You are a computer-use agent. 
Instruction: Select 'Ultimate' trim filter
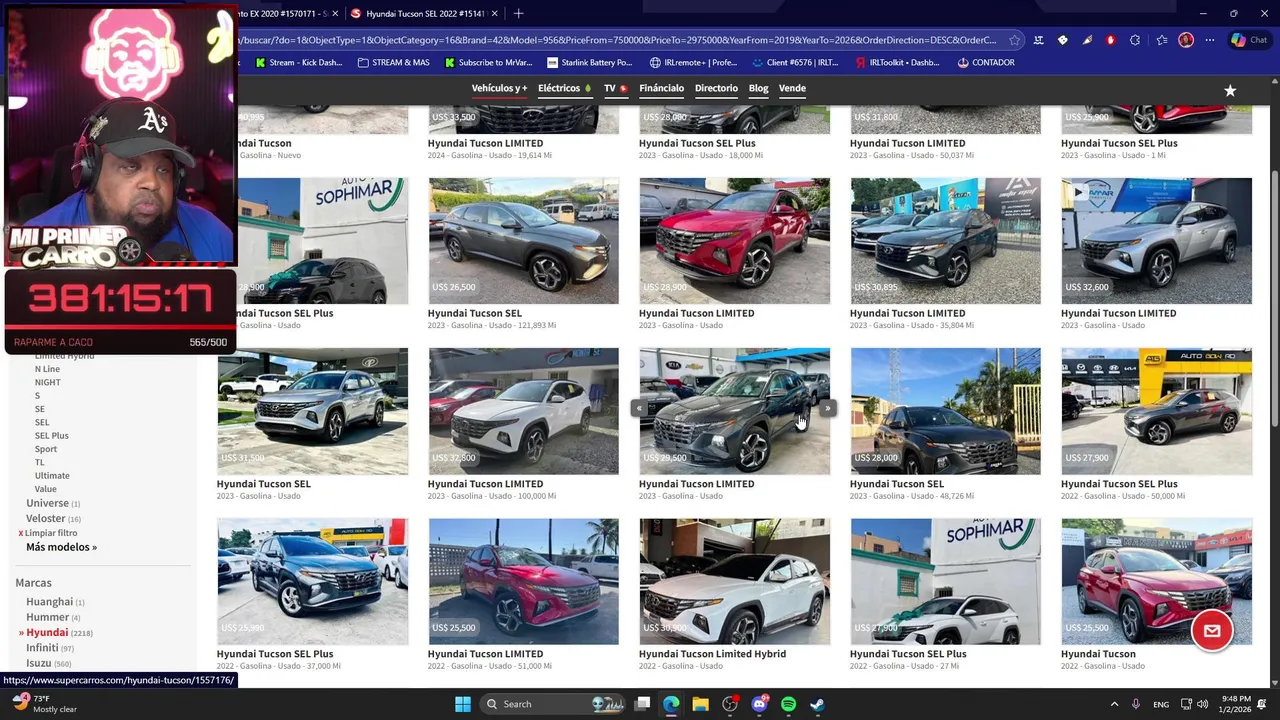tap(52, 476)
